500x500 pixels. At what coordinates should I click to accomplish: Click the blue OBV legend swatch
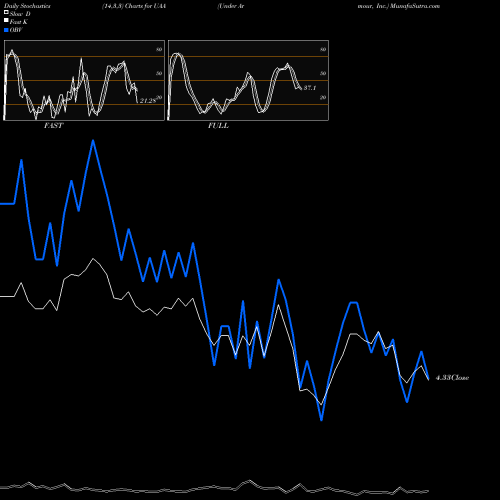point(6,30)
